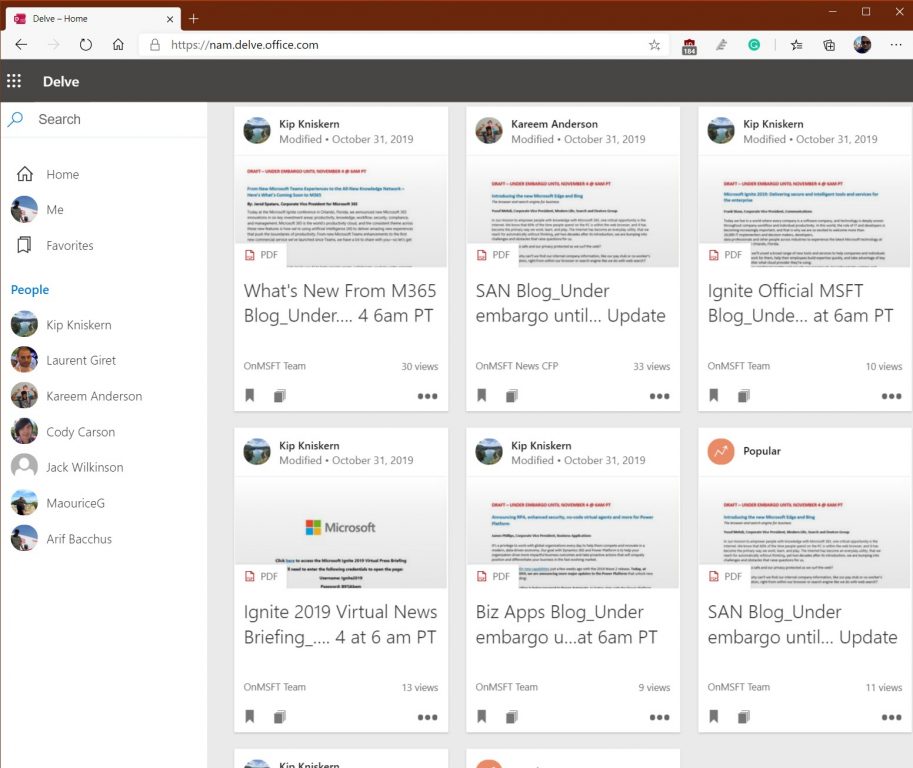The width and height of the screenshot is (913, 768).
Task: Open the Biz Apps Blog document title
Action: coord(566,624)
